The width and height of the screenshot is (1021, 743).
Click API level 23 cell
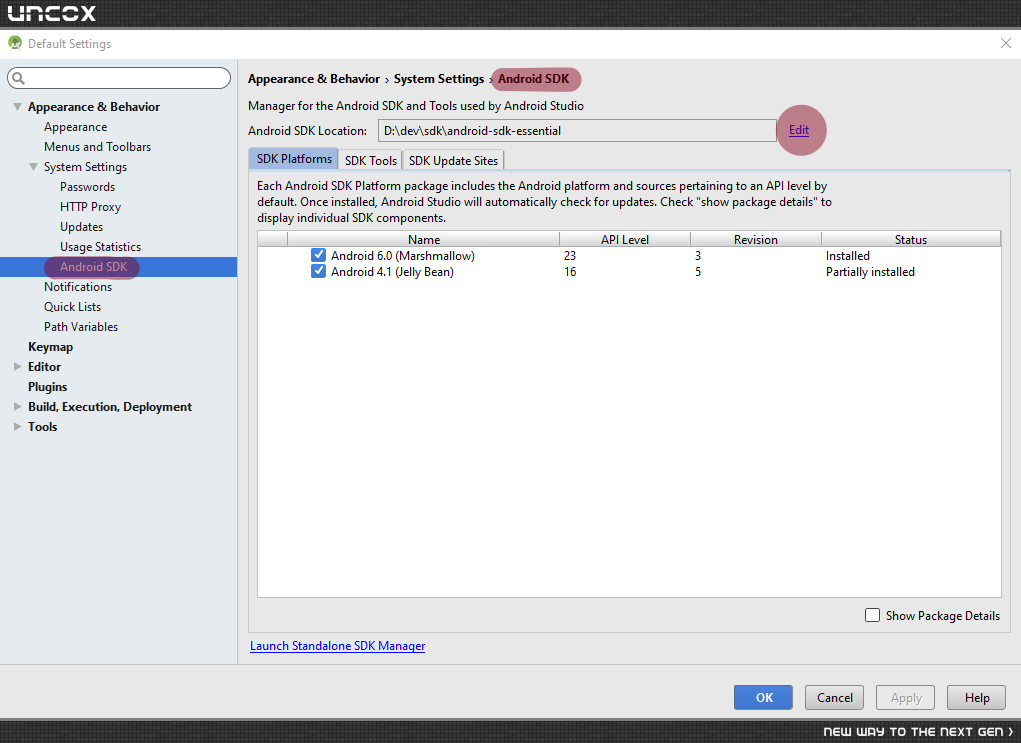[570, 256]
